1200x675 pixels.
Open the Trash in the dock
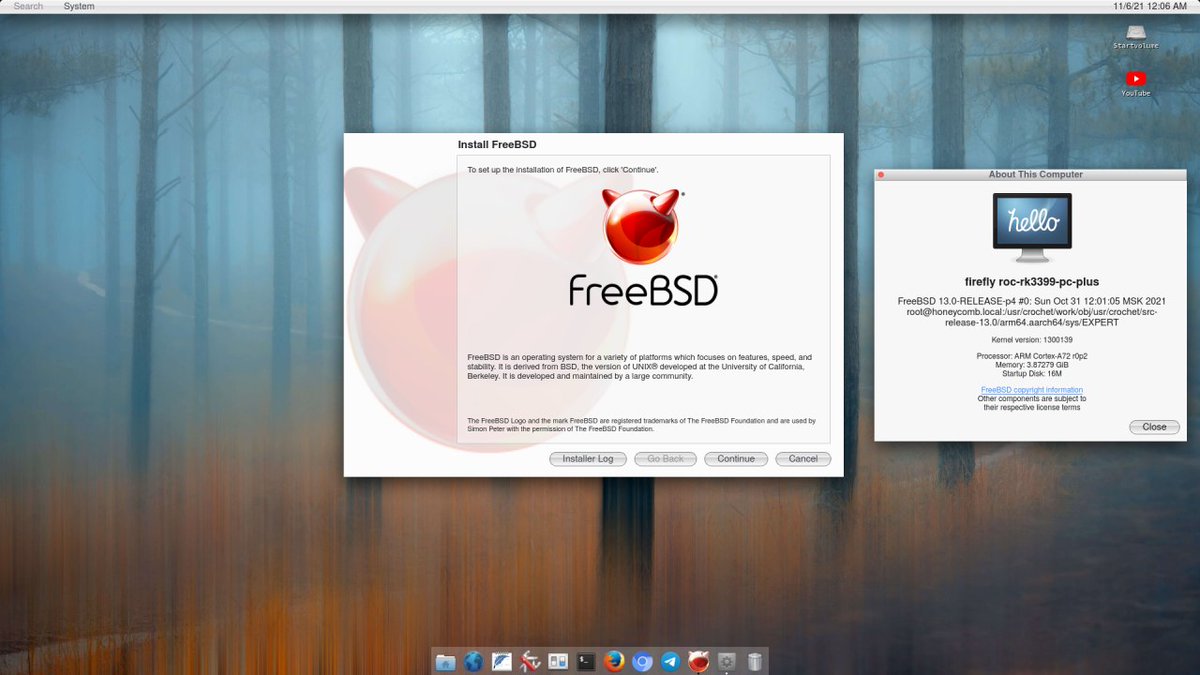tap(755, 662)
